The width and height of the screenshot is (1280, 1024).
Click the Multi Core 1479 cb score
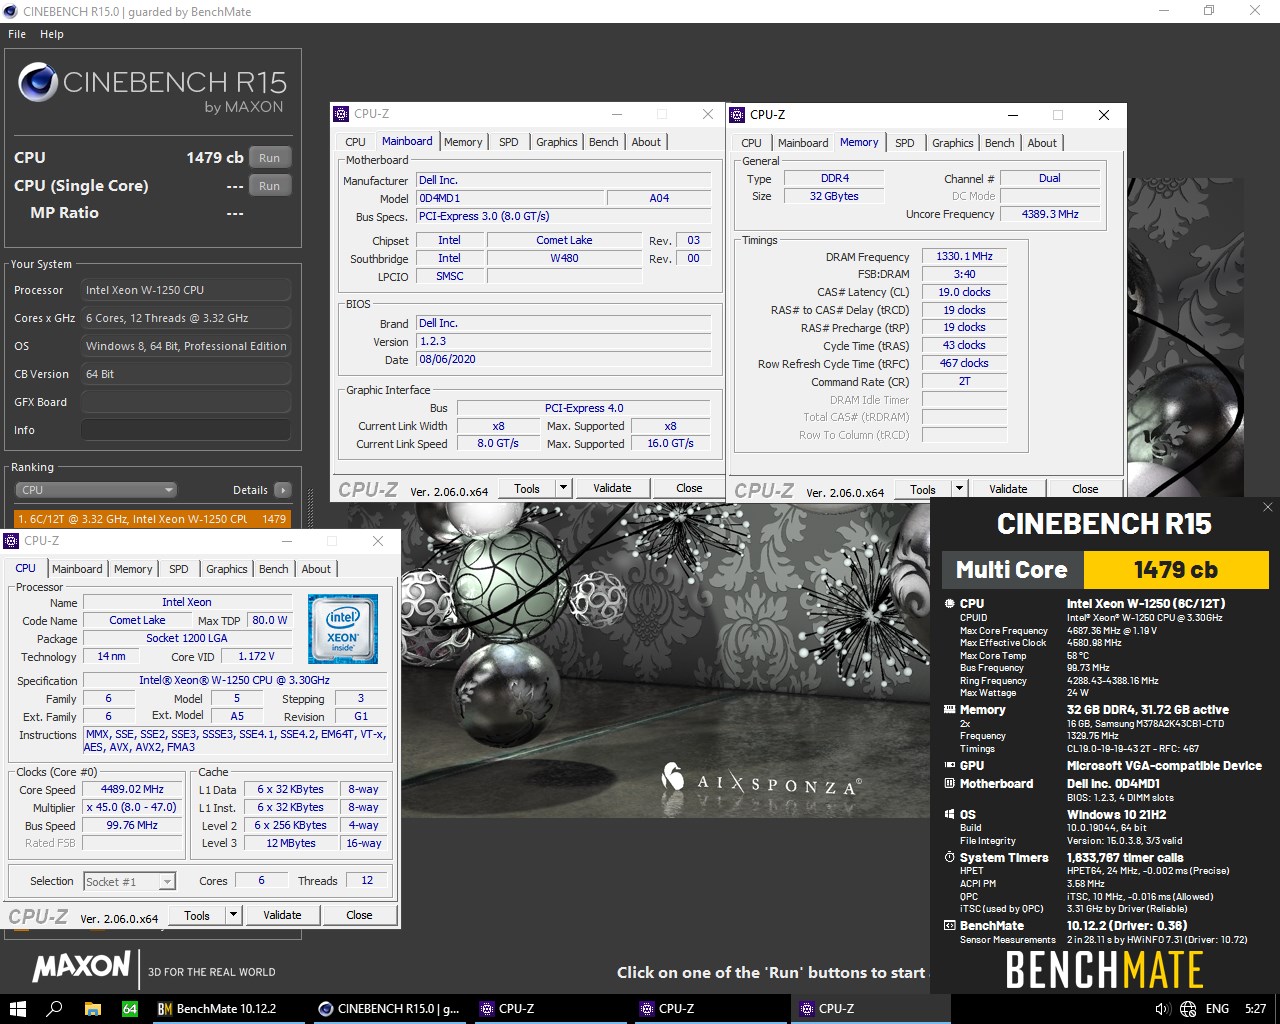tap(1176, 570)
